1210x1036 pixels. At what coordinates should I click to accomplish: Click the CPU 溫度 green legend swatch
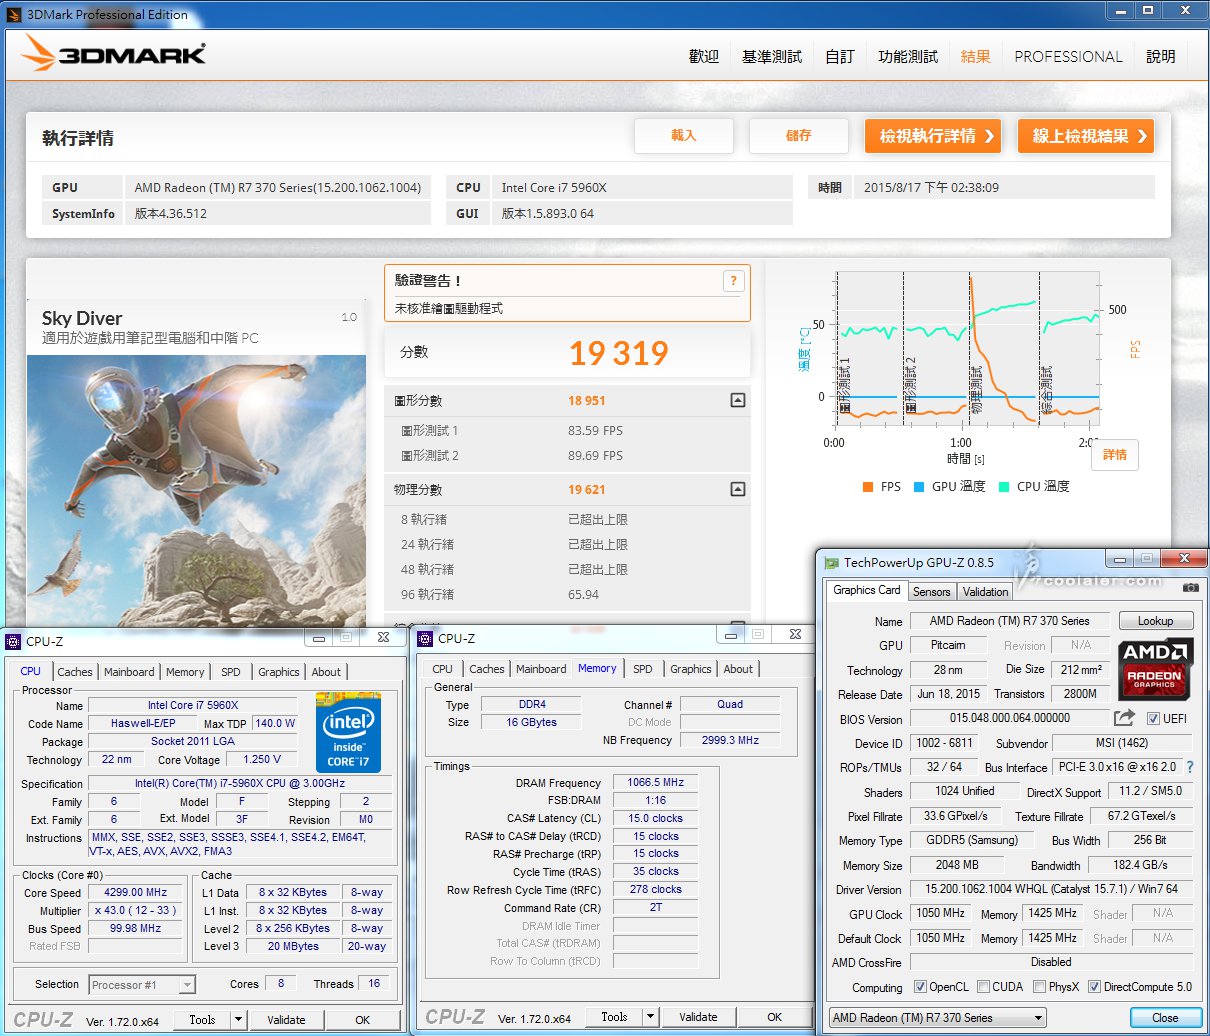click(x=1004, y=487)
